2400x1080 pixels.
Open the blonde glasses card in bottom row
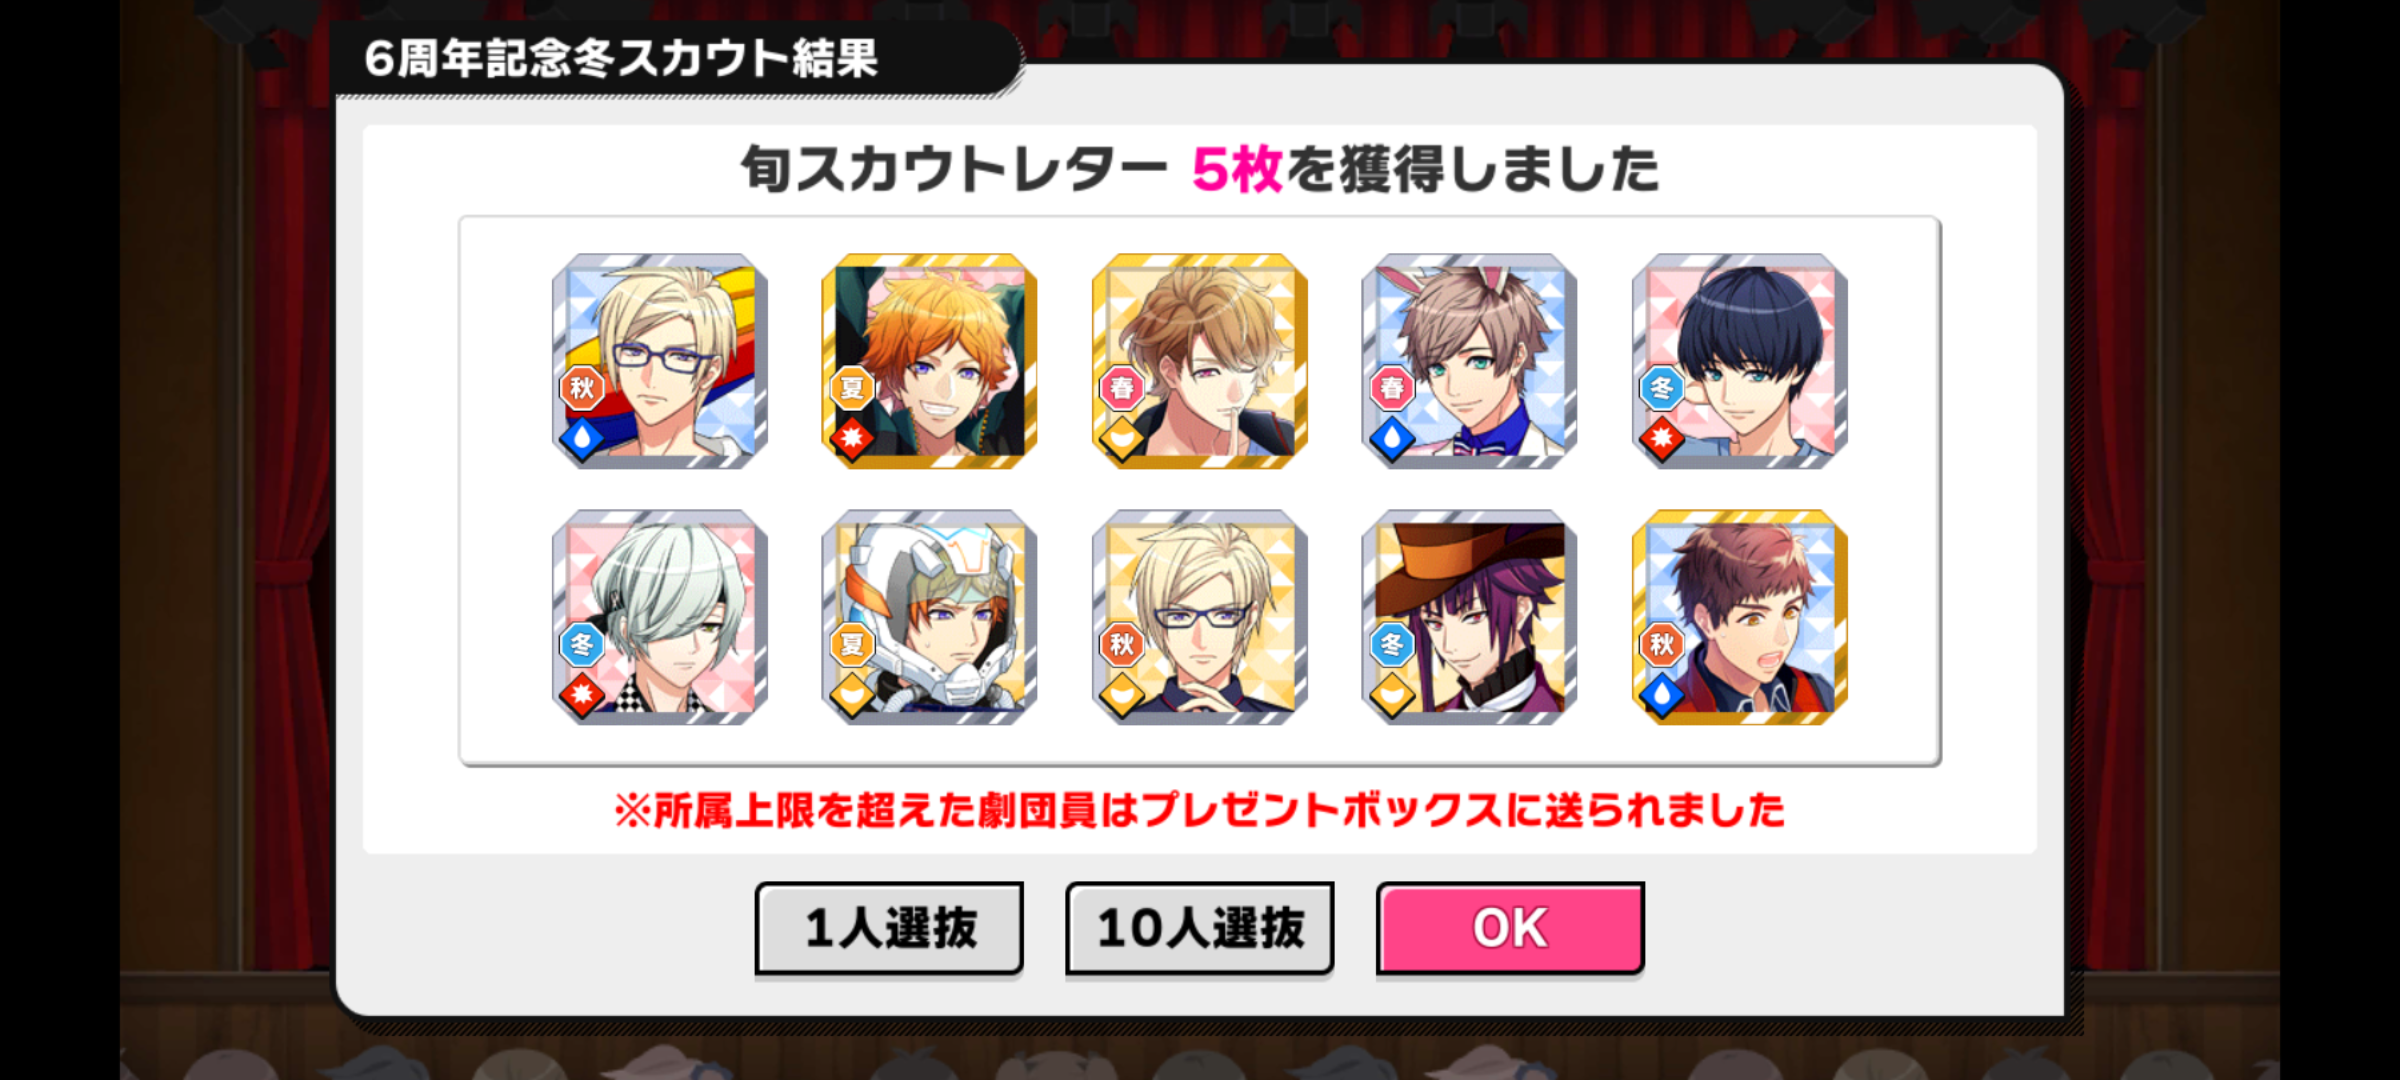coord(1200,617)
